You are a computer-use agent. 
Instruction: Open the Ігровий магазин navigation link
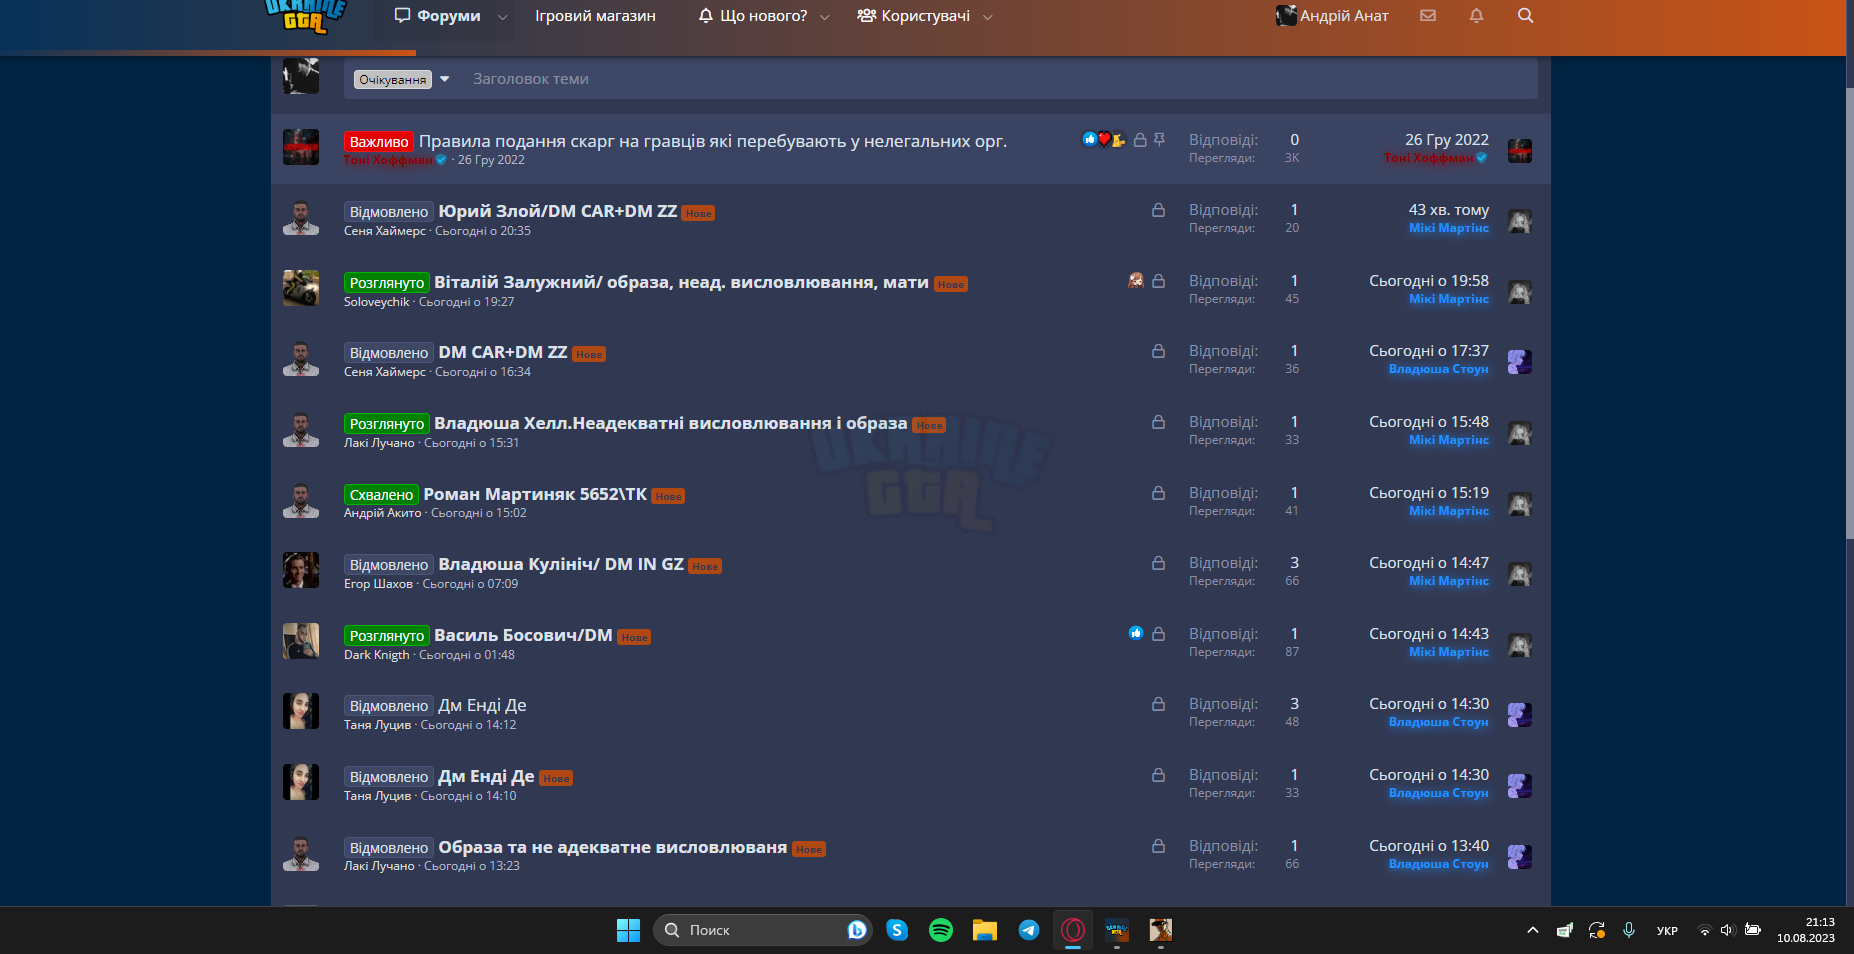[x=595, y=16]
